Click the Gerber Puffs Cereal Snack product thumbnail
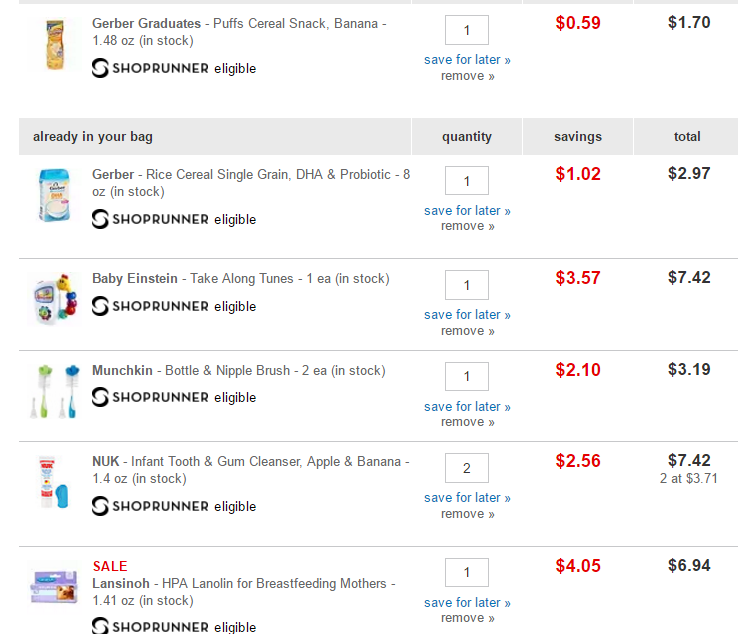This screenshot has height=634, width=738. tap(55, 45)
